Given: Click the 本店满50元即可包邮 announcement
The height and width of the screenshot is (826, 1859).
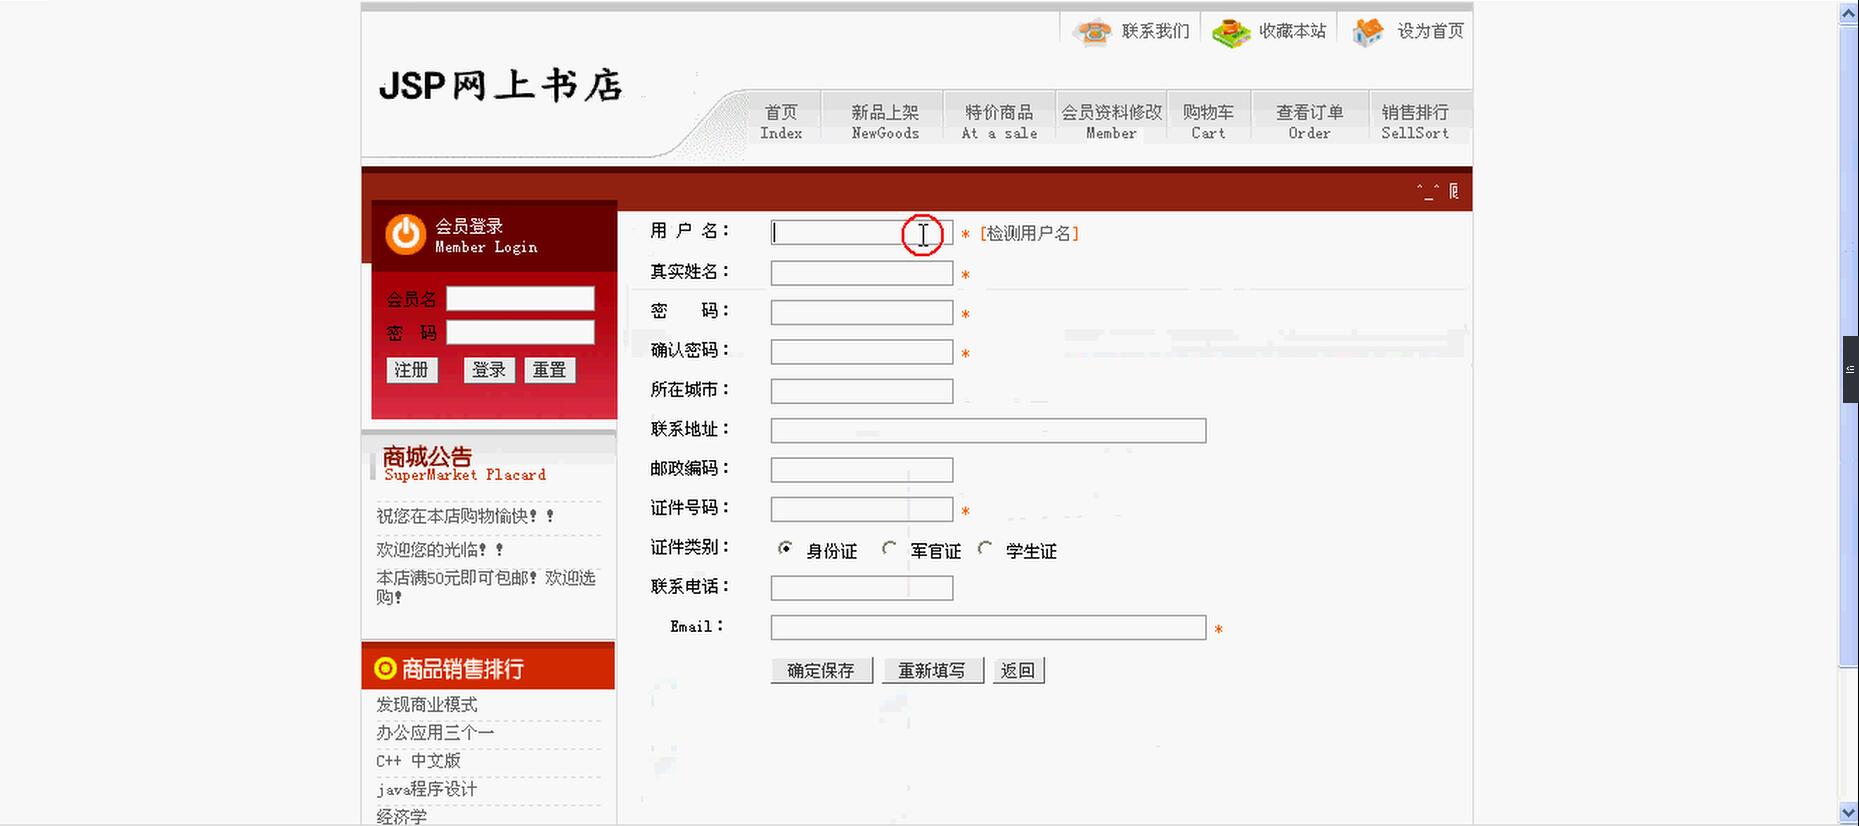Looking at the screenshot, I should (x=486, y=587).
